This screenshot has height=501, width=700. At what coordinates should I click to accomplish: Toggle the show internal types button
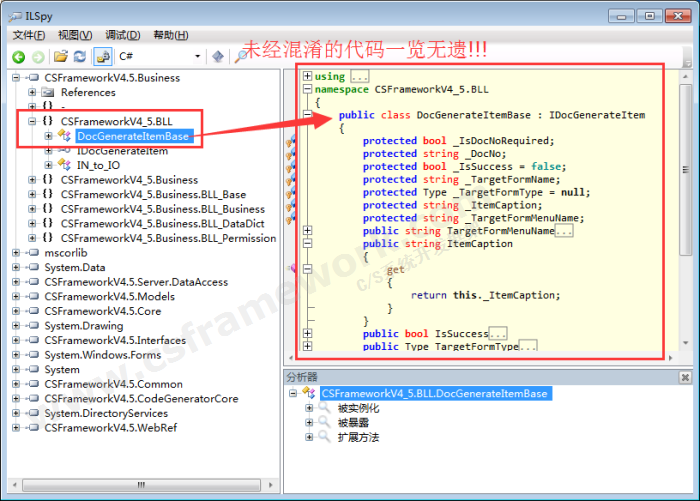[102, 57]
